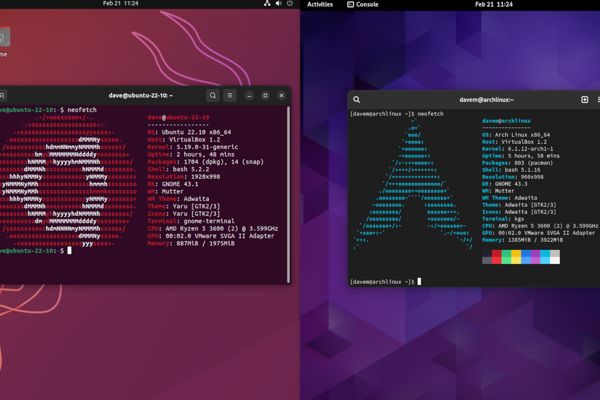The width and height of the screenshot is (600, 400).
Task: Open Activities on the Arch desktop
Action: 320,5
